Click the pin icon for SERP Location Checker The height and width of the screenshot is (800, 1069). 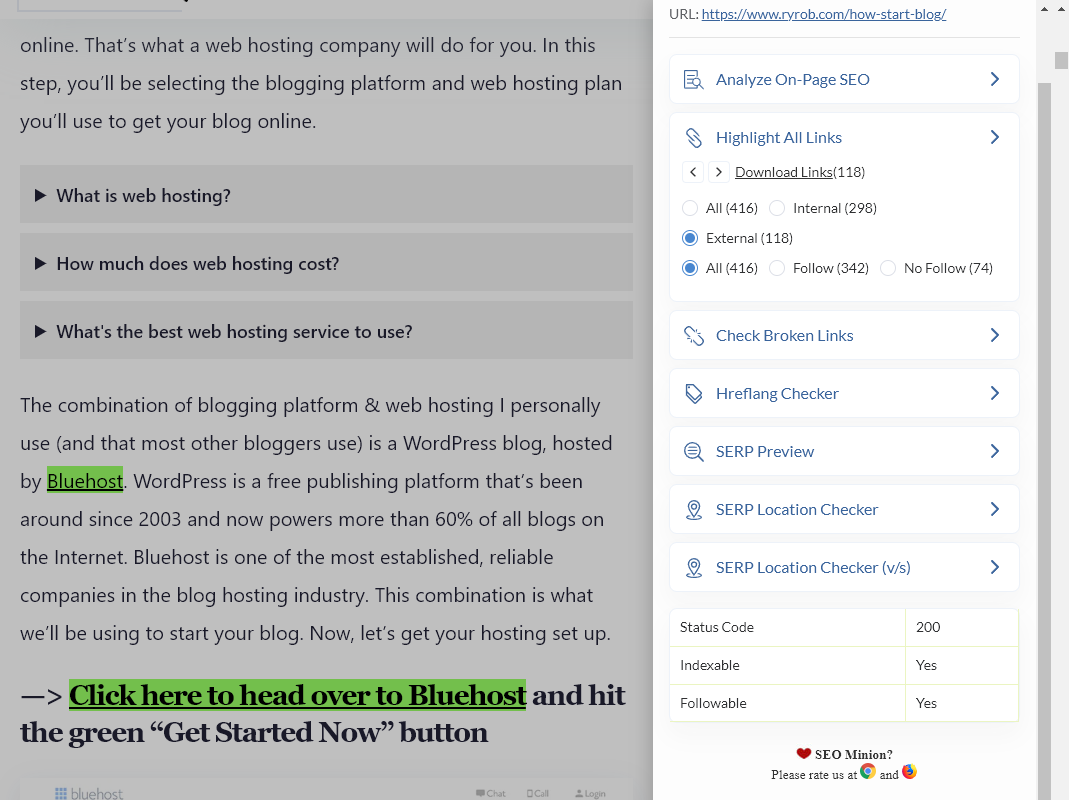[694, 509]
